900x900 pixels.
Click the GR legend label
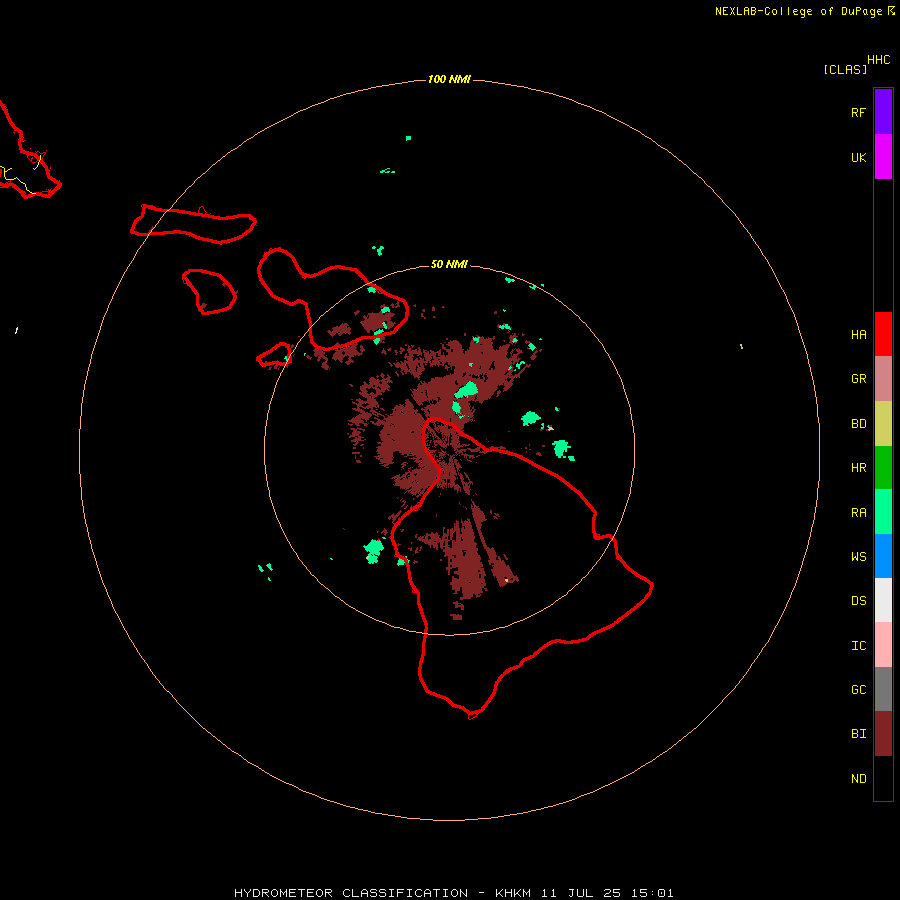click(x=858, y=379)
